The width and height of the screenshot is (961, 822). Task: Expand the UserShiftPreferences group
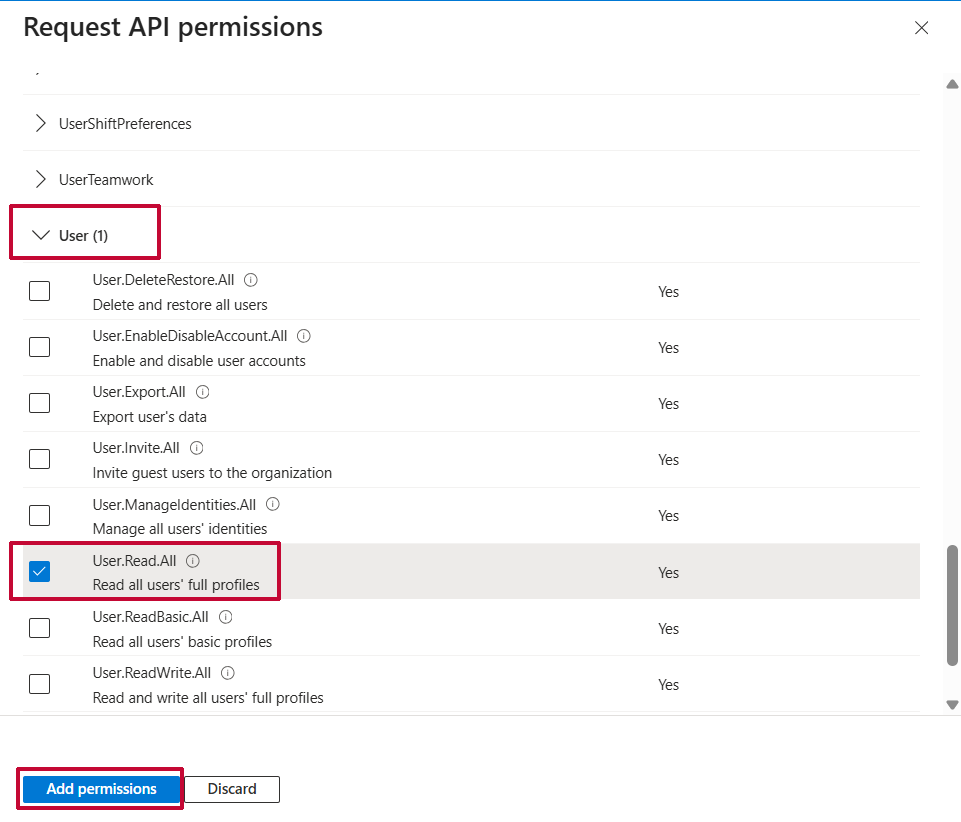[x=41, y=124]
